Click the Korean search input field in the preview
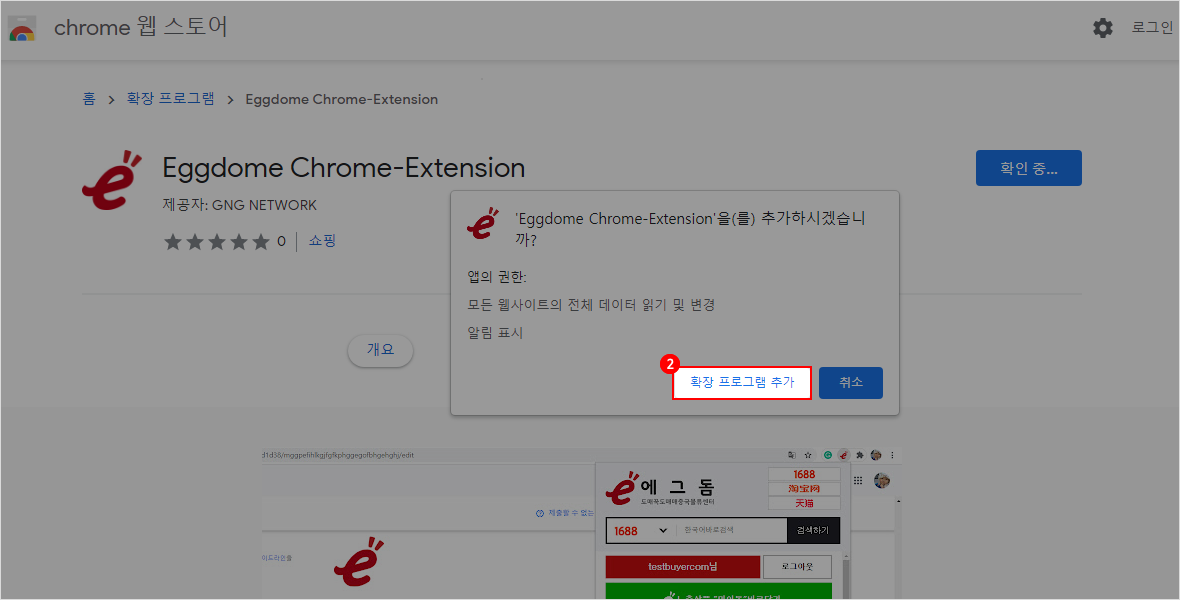Screen dimensions: 1180x600 730,531
